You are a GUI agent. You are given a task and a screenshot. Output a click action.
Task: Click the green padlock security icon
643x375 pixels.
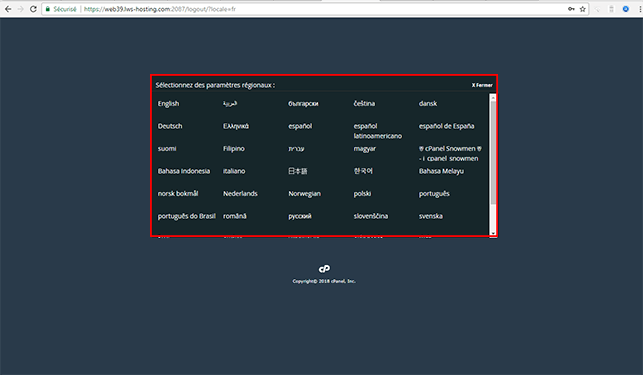pyautogui.click(x=48, y=9)
